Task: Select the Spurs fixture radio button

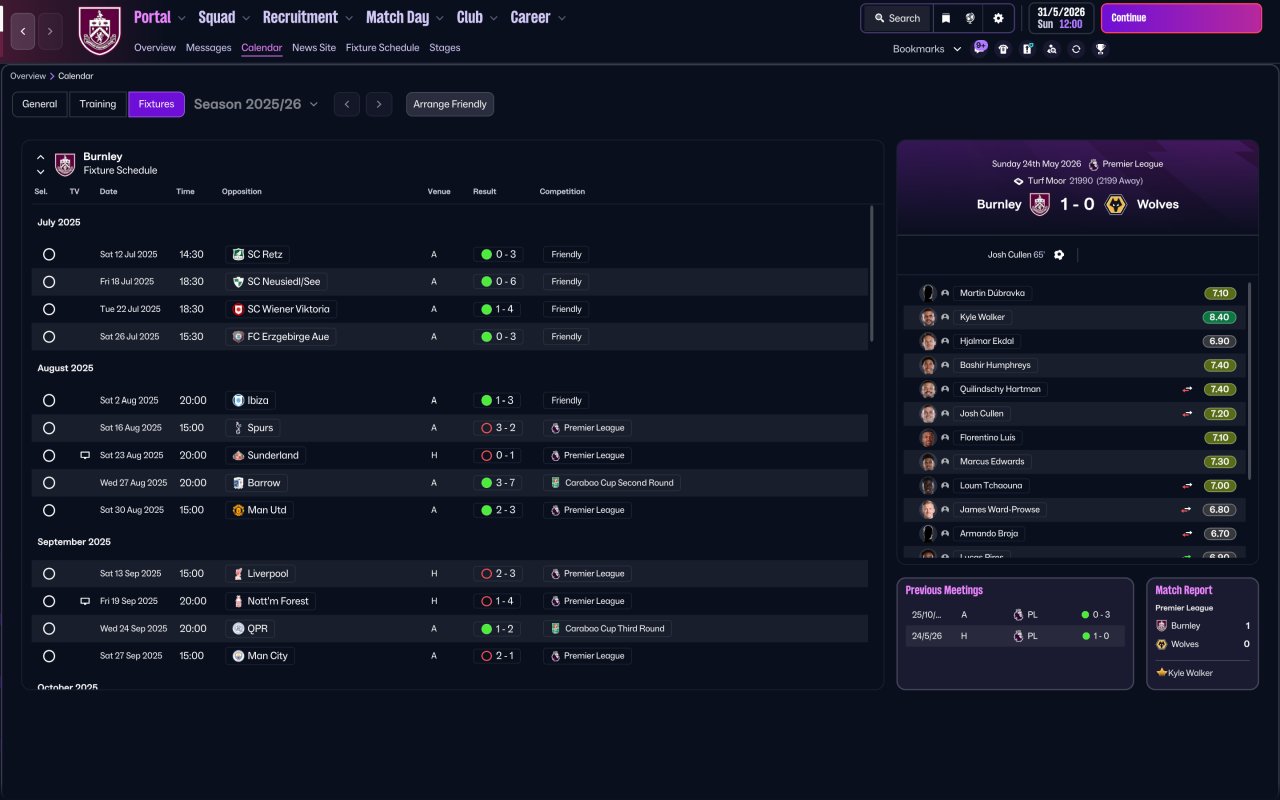Action: point(49,428)
